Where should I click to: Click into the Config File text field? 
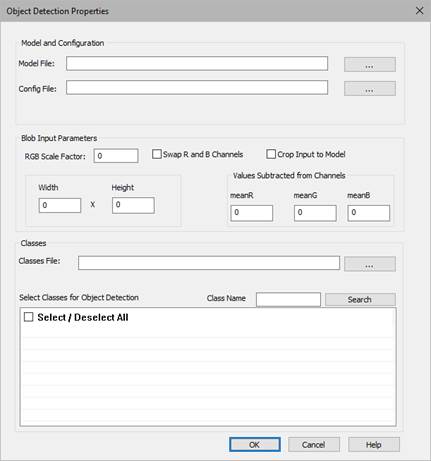point(197,87)
